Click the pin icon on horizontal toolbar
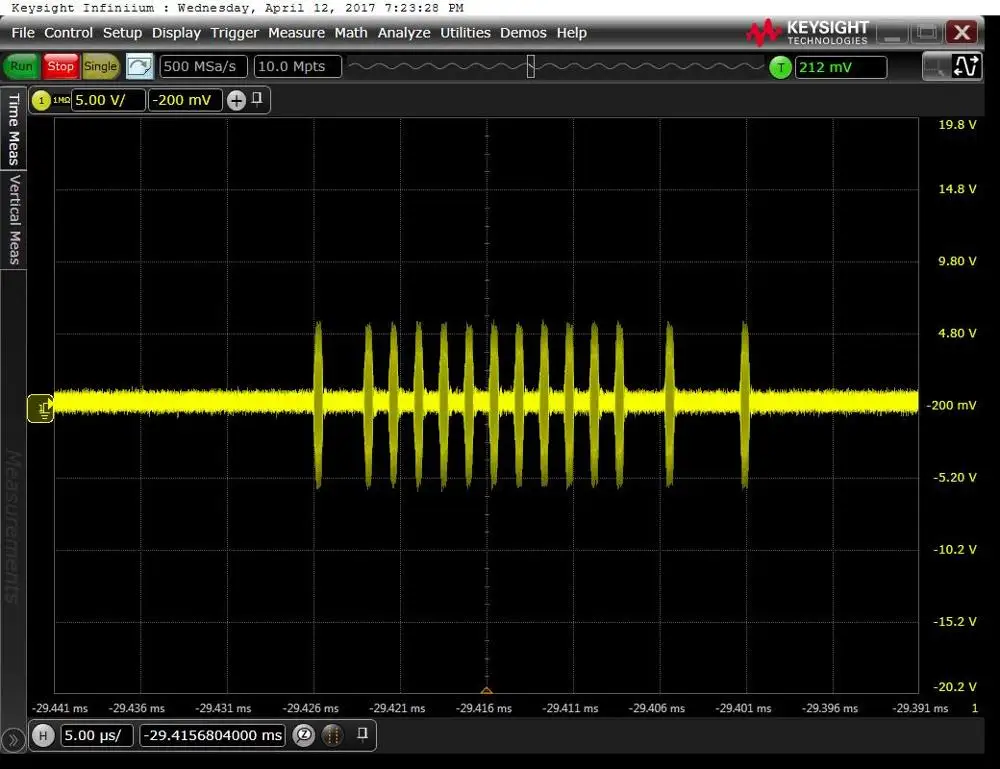The image size is (1000, 769). click(362, 734)
